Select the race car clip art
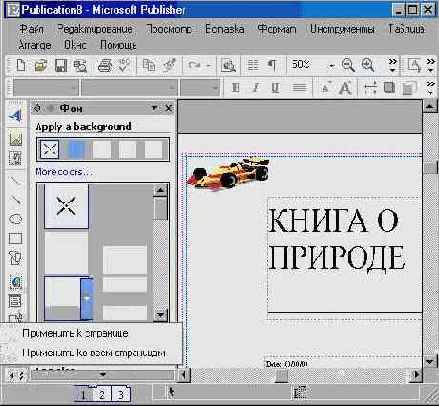 [228, 174]
